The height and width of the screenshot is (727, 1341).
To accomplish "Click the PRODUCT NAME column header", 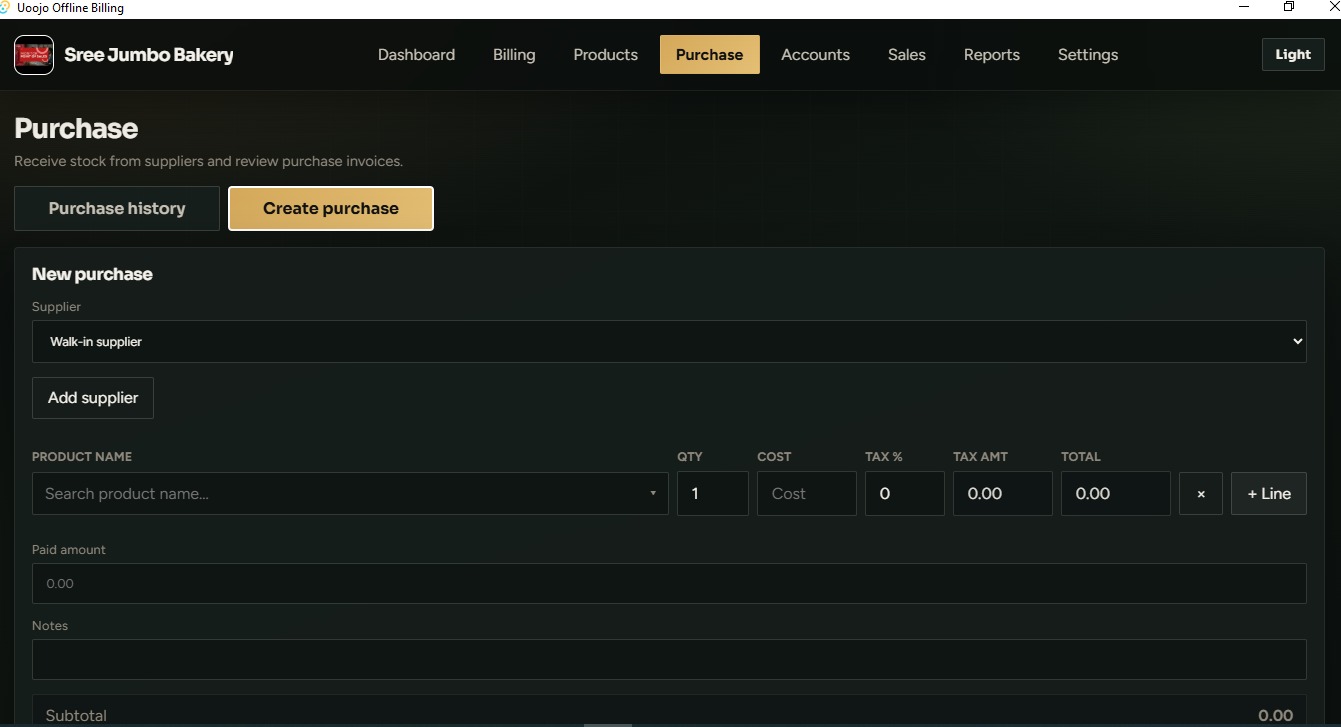I will click(82, 457).
